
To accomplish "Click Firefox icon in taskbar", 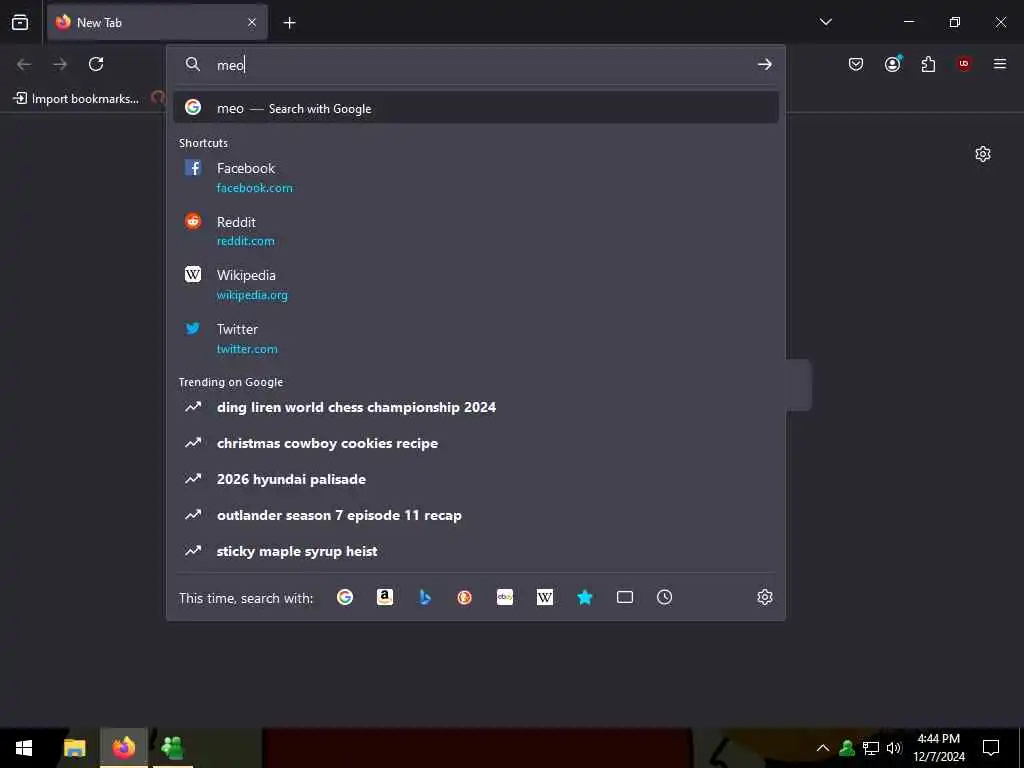I will point(124,748).
